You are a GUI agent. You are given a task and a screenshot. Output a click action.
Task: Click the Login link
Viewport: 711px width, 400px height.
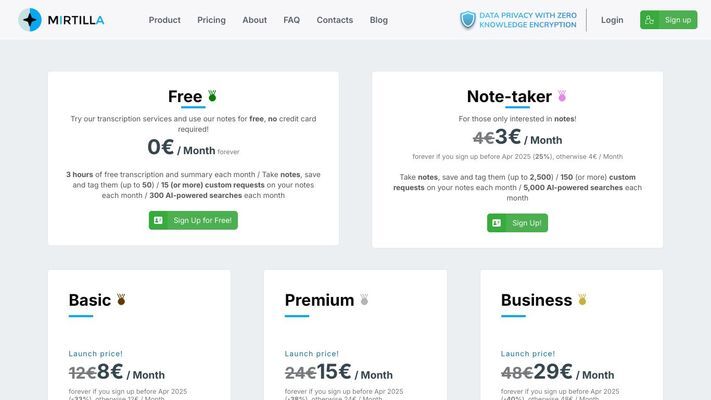click(x=612, y=20)
